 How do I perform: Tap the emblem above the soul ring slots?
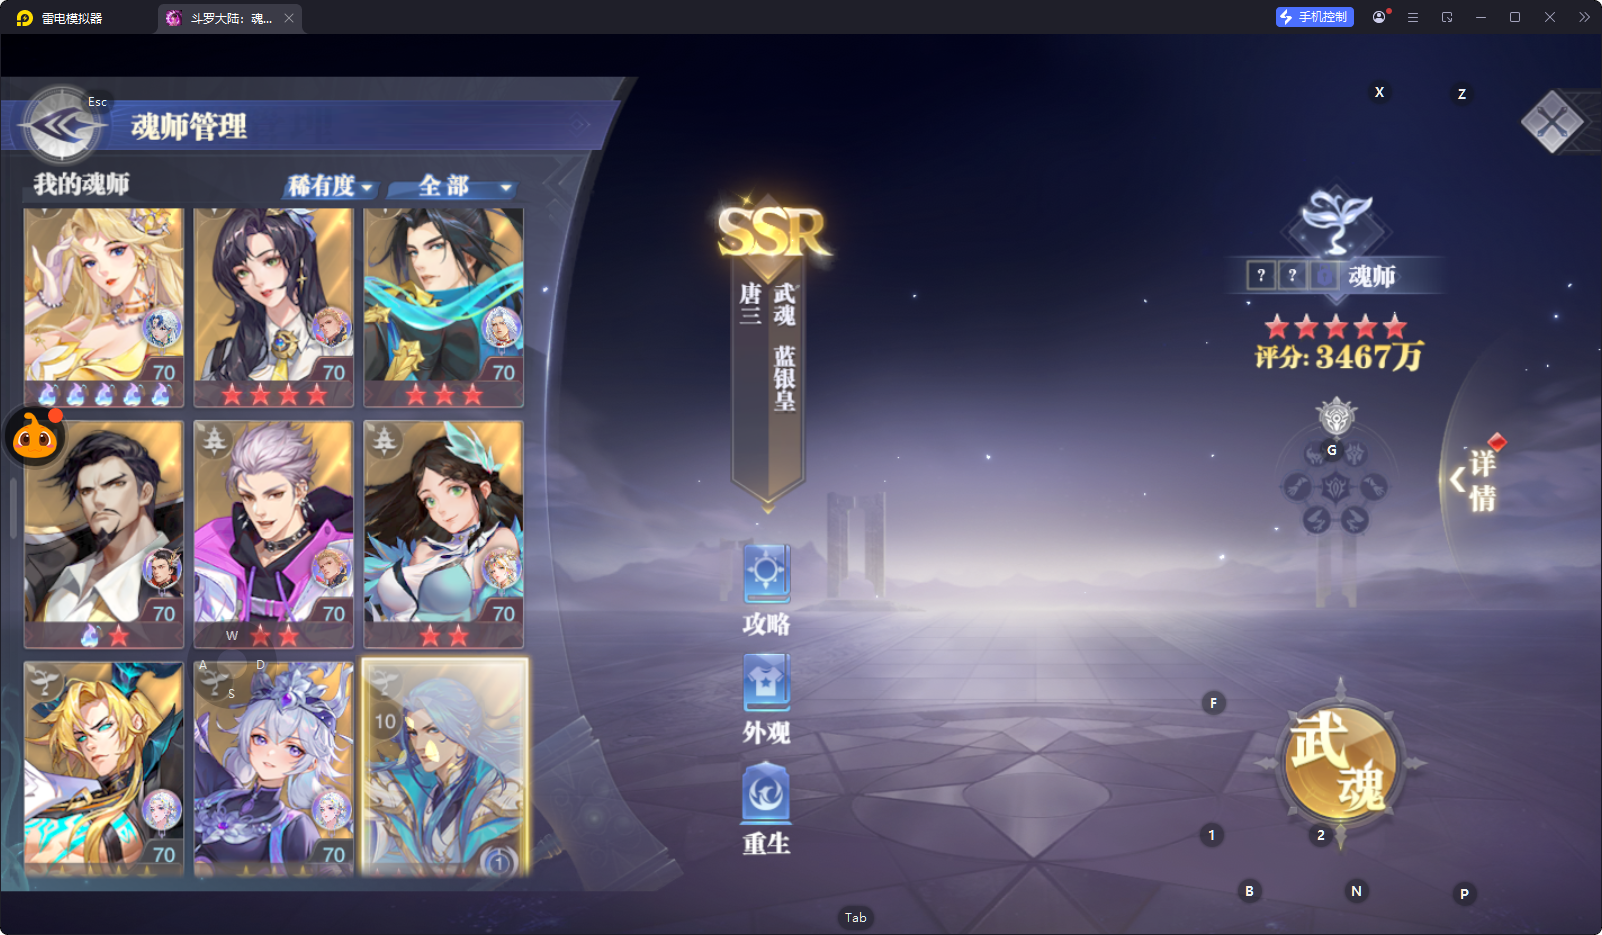(1336, 417)
